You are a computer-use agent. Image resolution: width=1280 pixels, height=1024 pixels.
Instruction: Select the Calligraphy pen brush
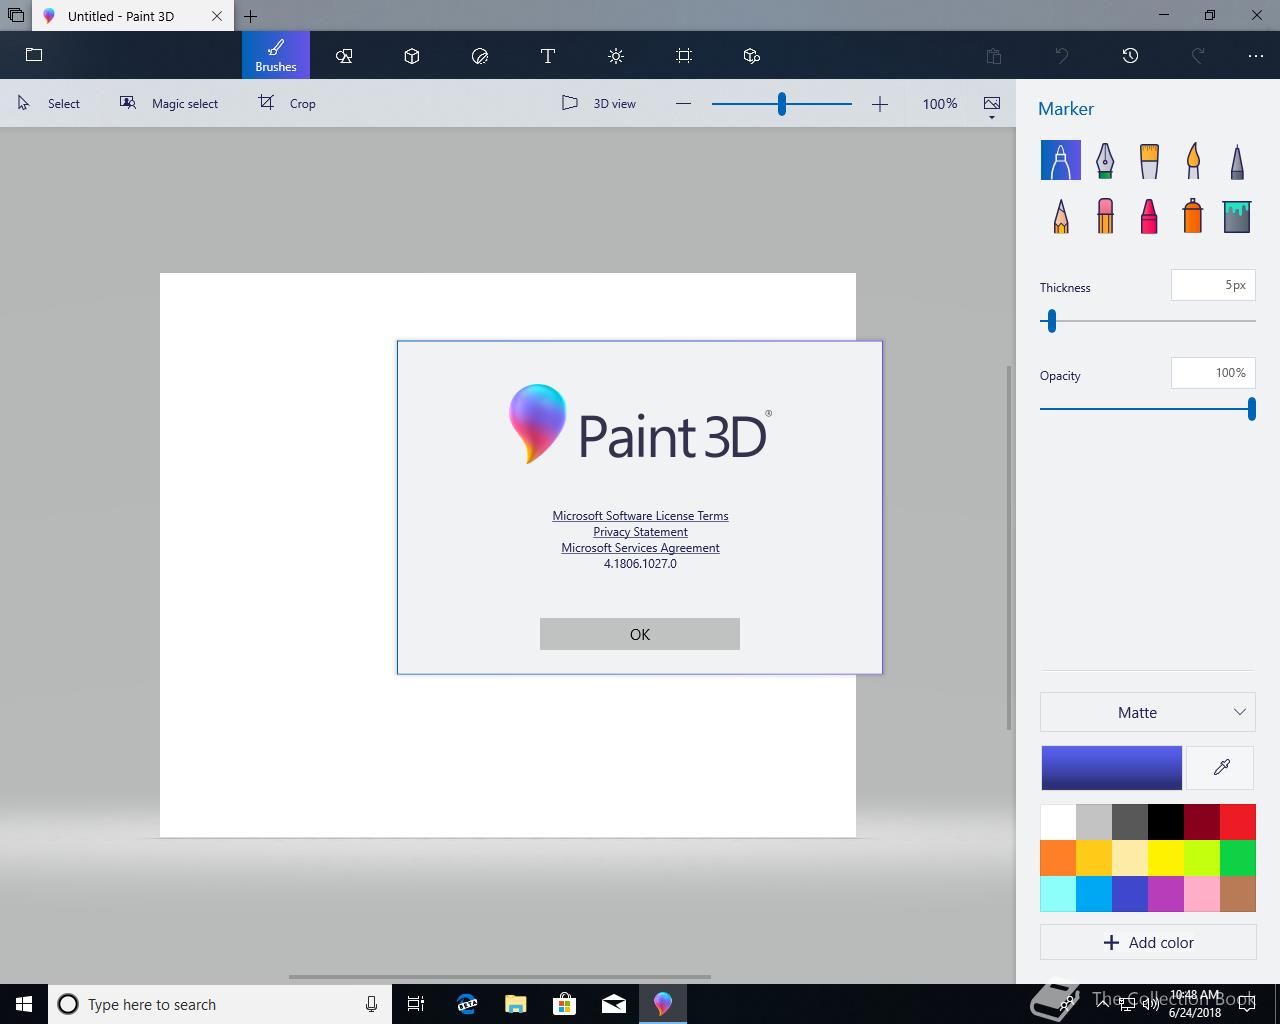(x=1105, y=160)
